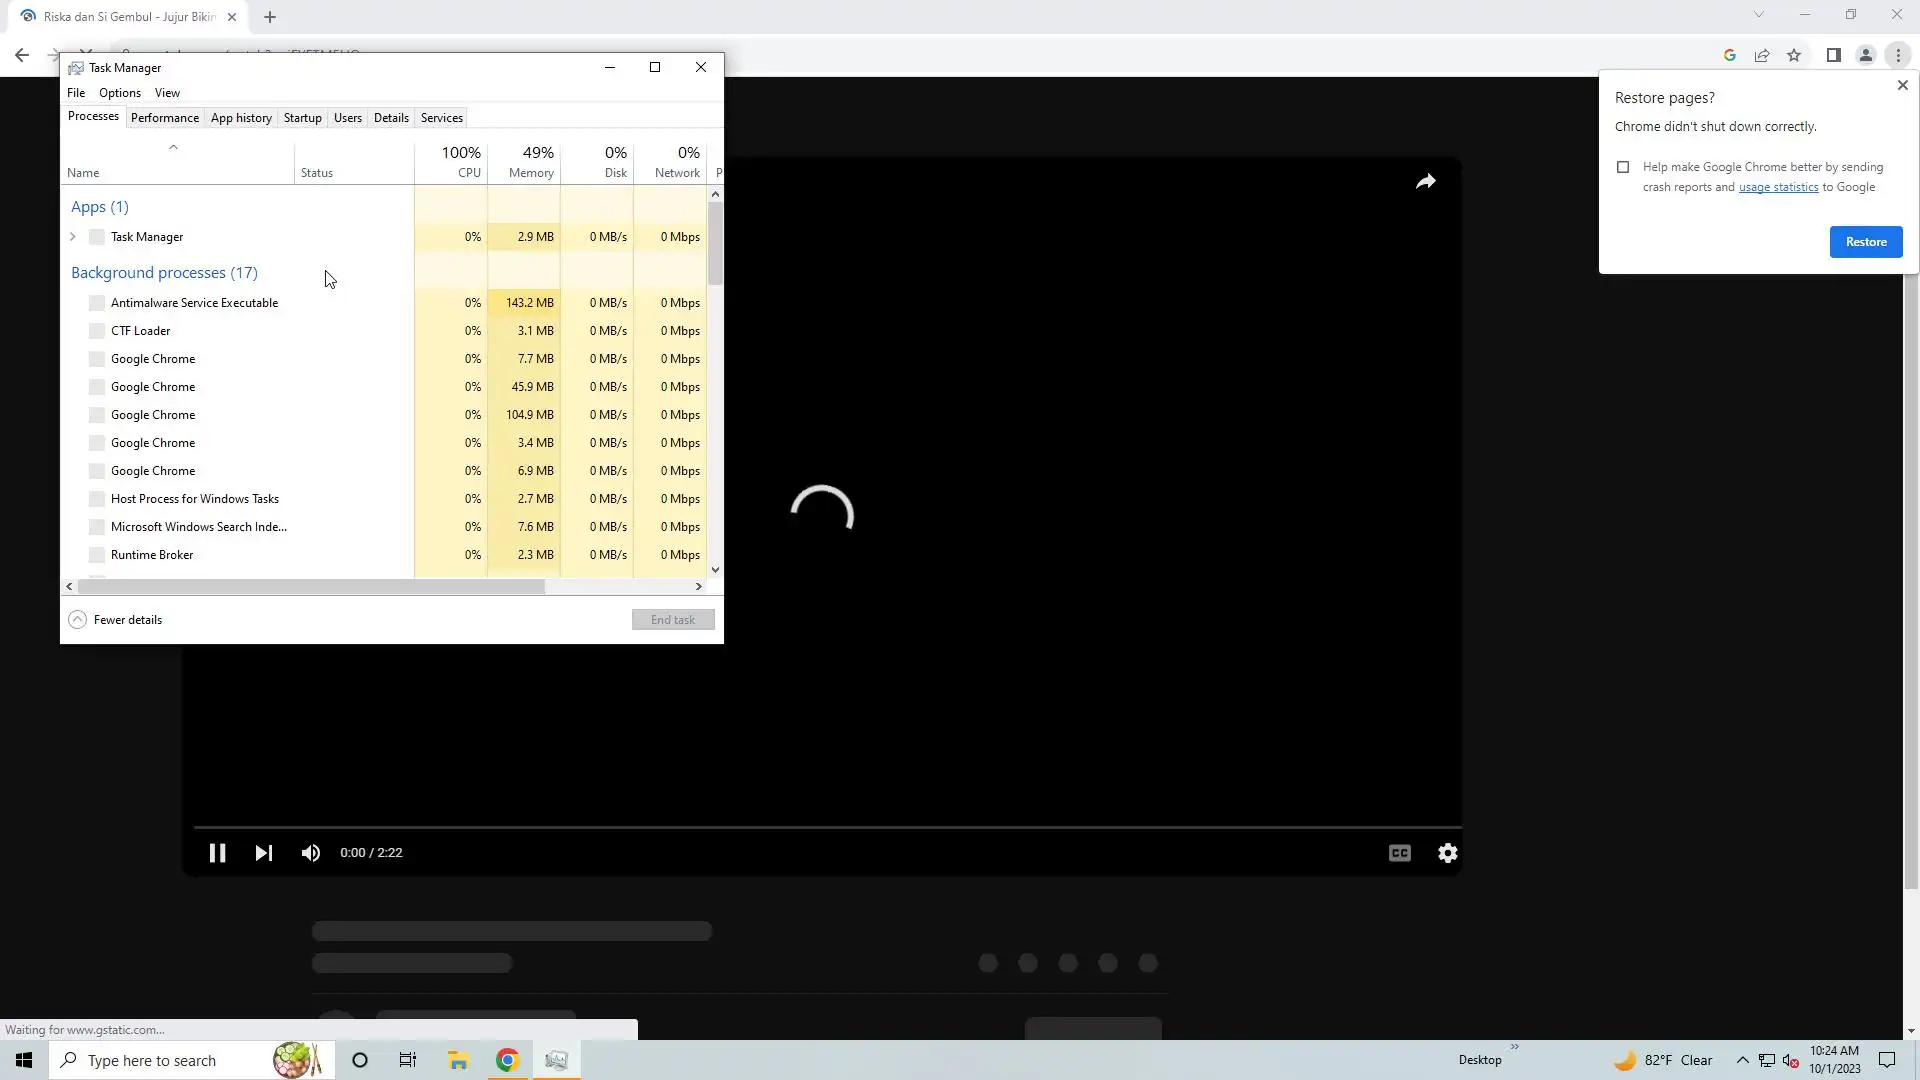Expand the Task Manager app entry

pos(73,237)
